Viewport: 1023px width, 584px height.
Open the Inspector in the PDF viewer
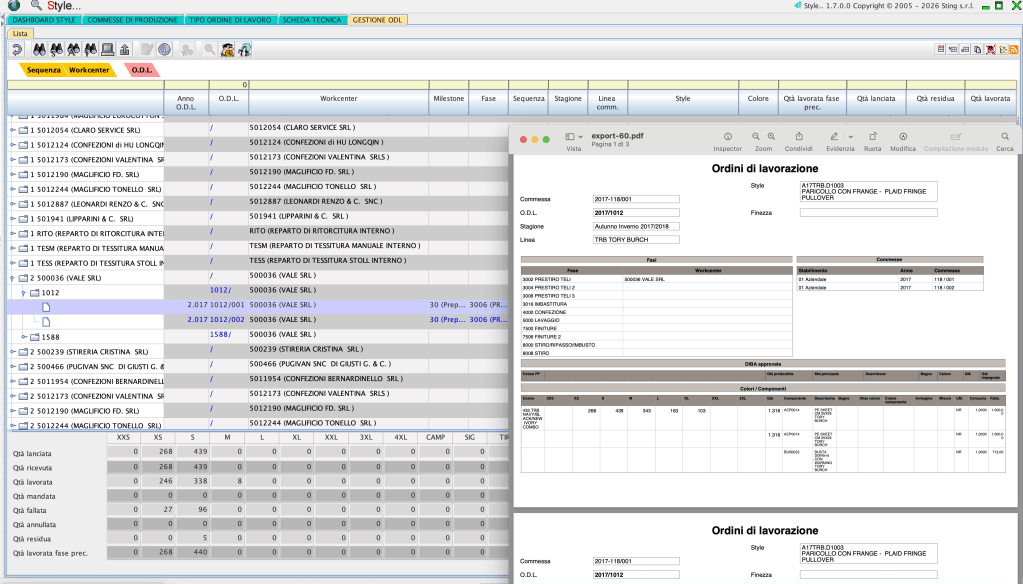[x=727, y=136]
